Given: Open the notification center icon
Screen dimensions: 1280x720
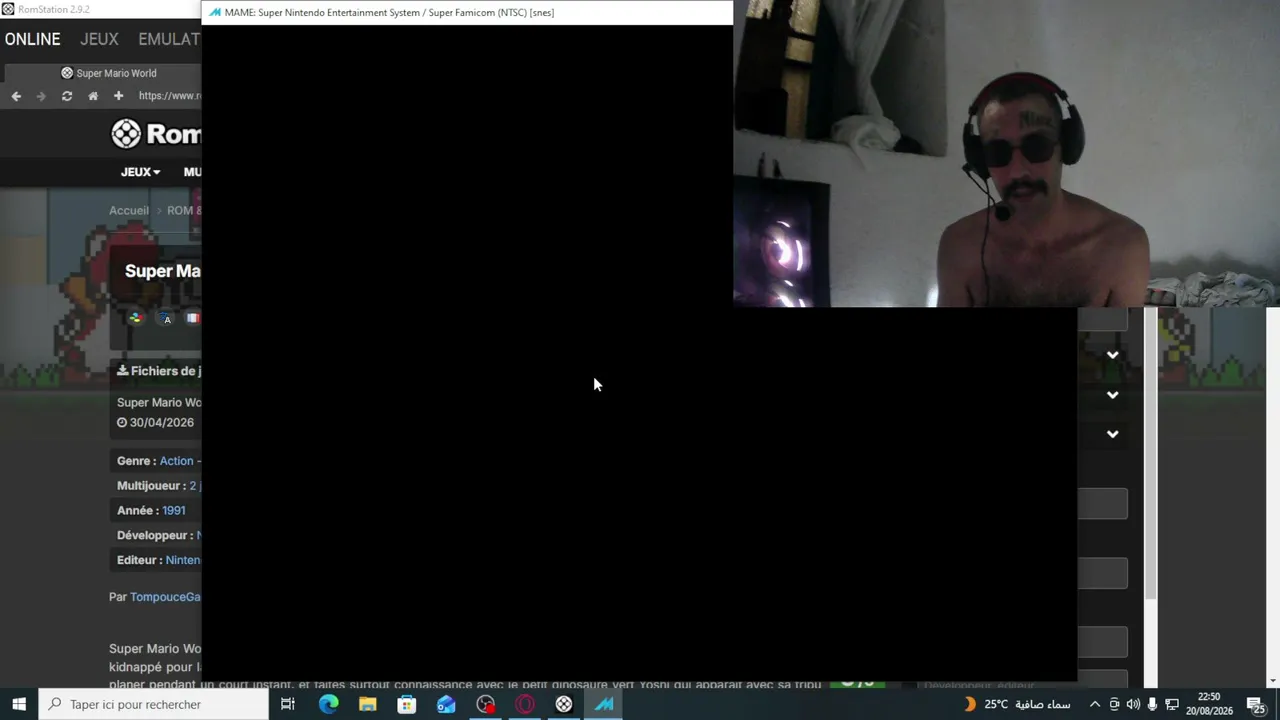Looking at the screenshot, I should pyautogui.click(x=1256, y=704).
